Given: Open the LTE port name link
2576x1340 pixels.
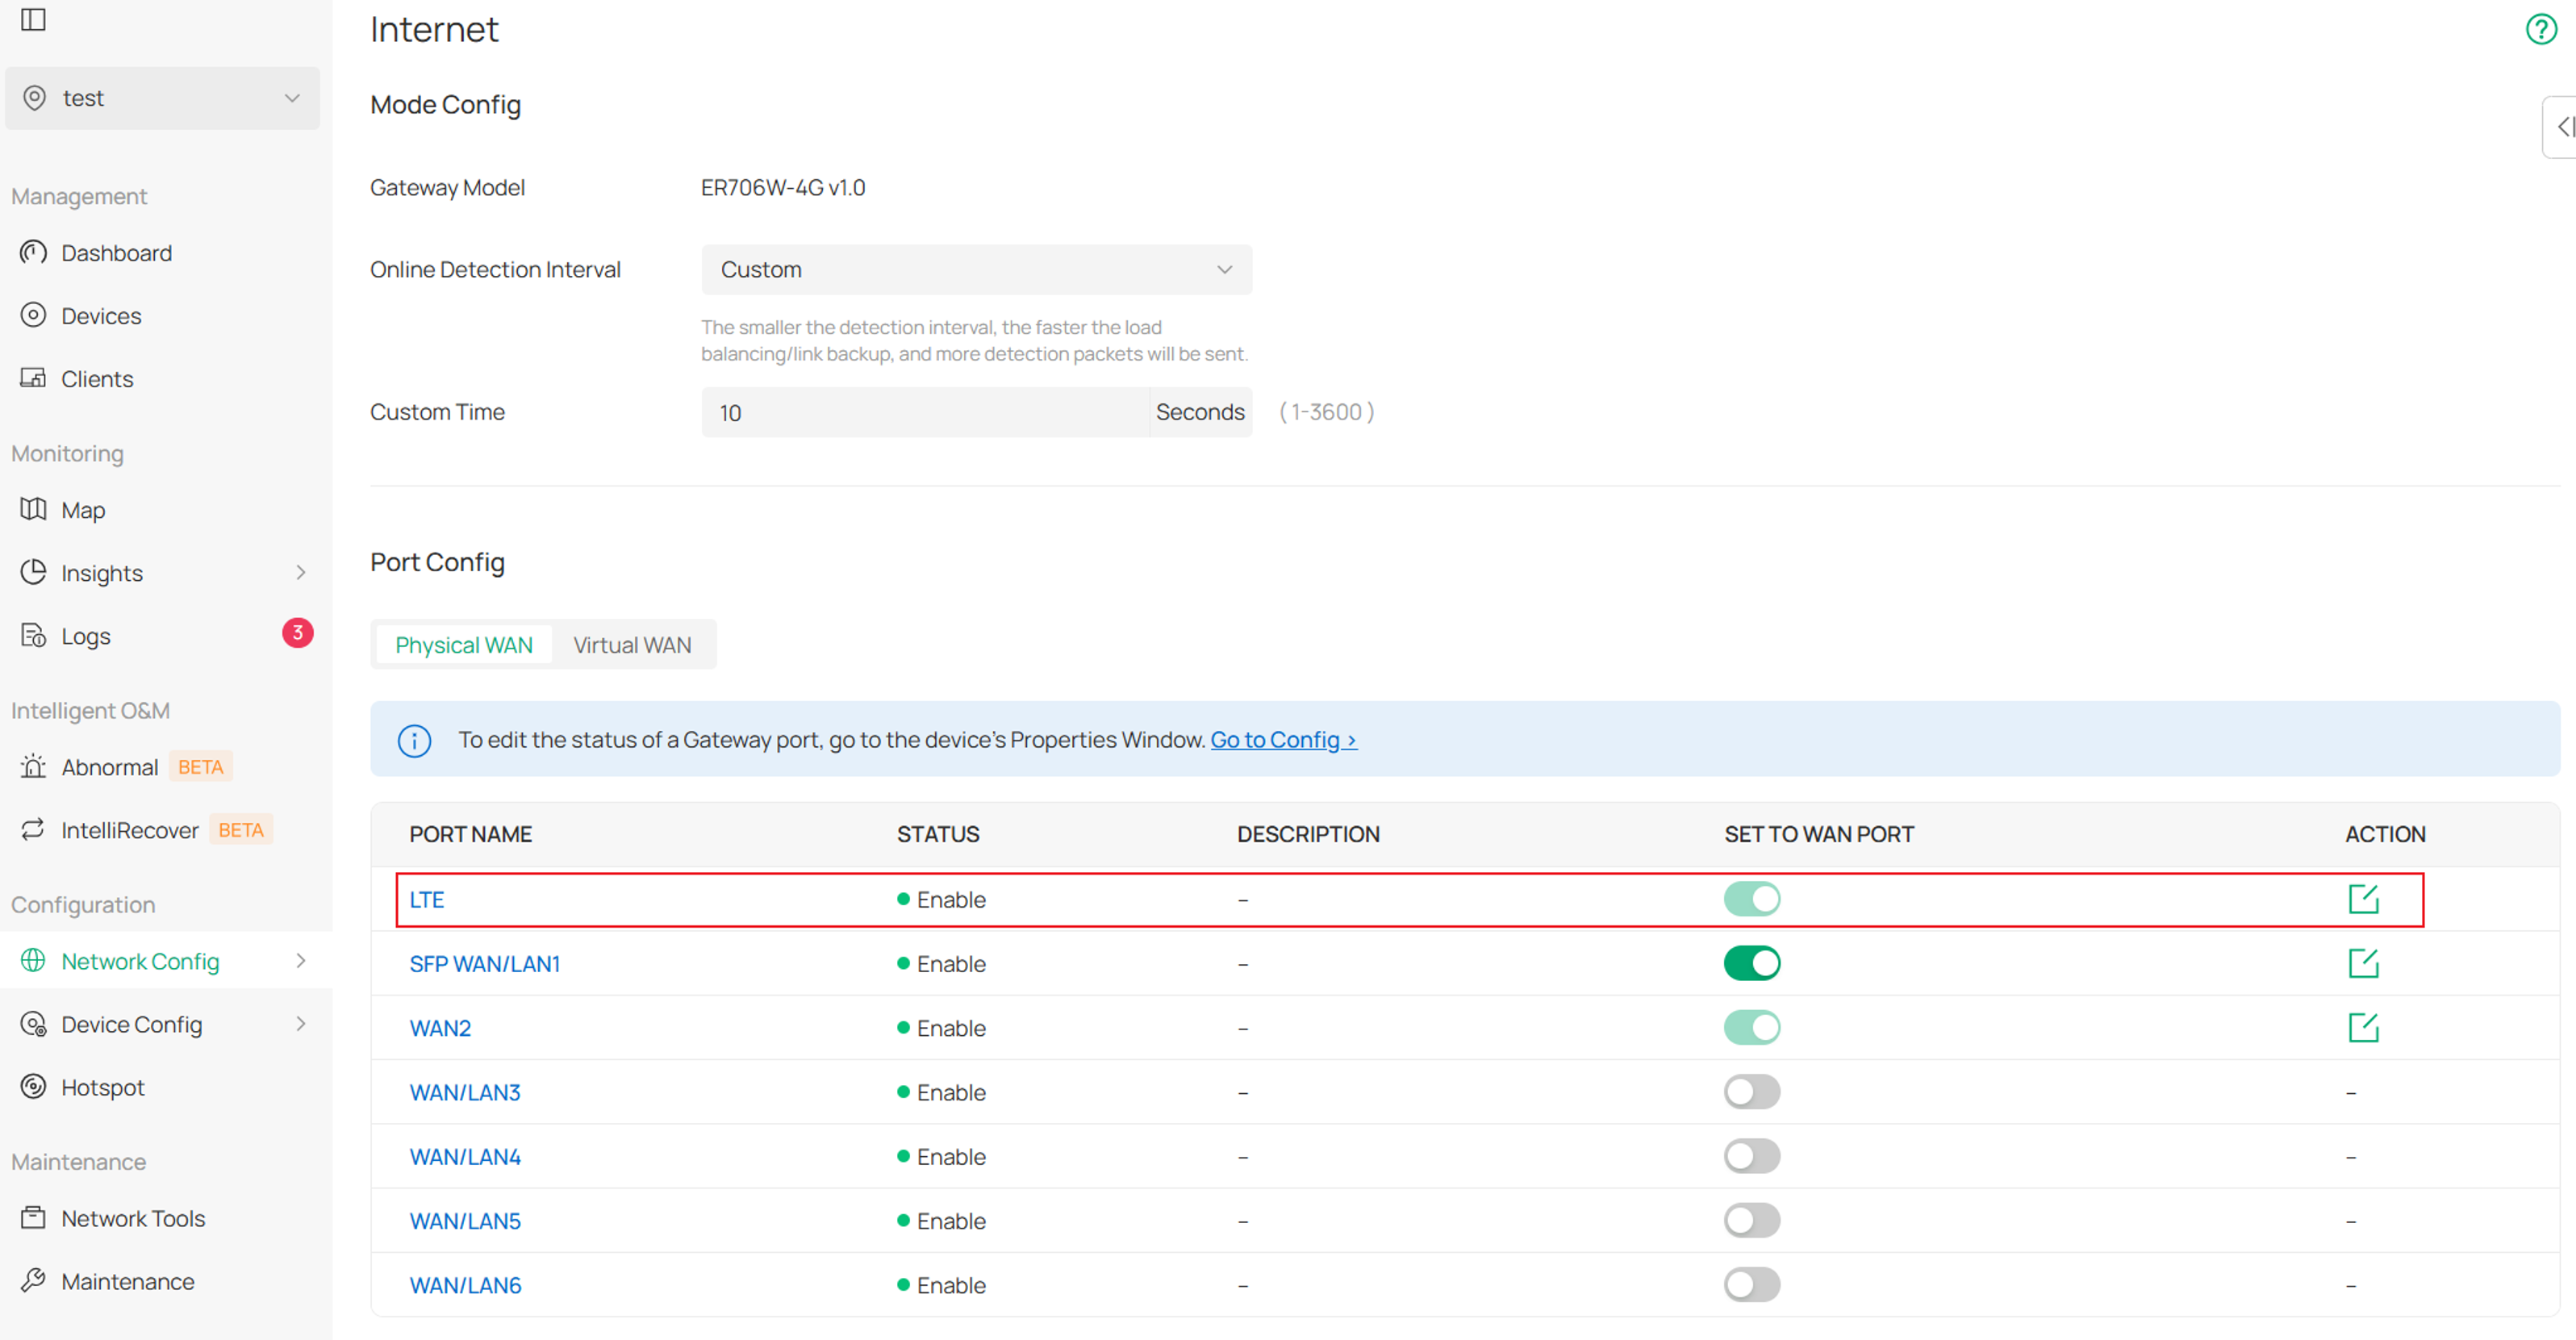Looking at the screenshot, I should click(x=427, y=899).
